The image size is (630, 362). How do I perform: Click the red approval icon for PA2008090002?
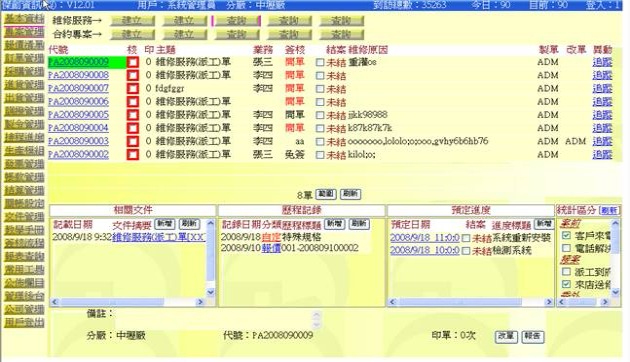(133, 155)
